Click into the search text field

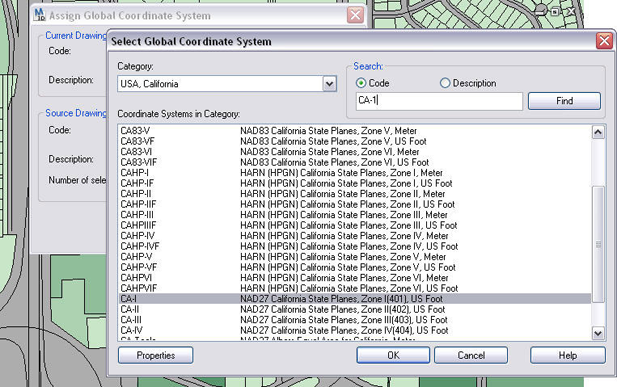[x=439, y=101]
